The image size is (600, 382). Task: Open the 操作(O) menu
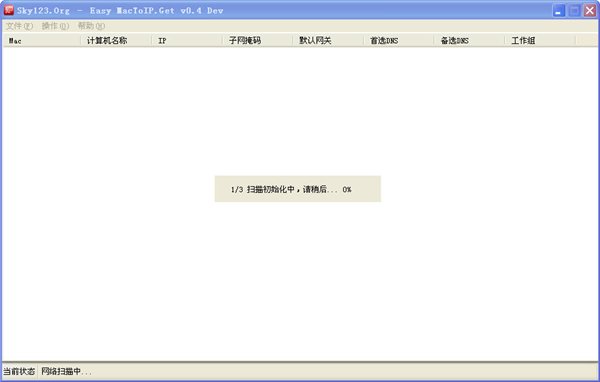point(55,26)
